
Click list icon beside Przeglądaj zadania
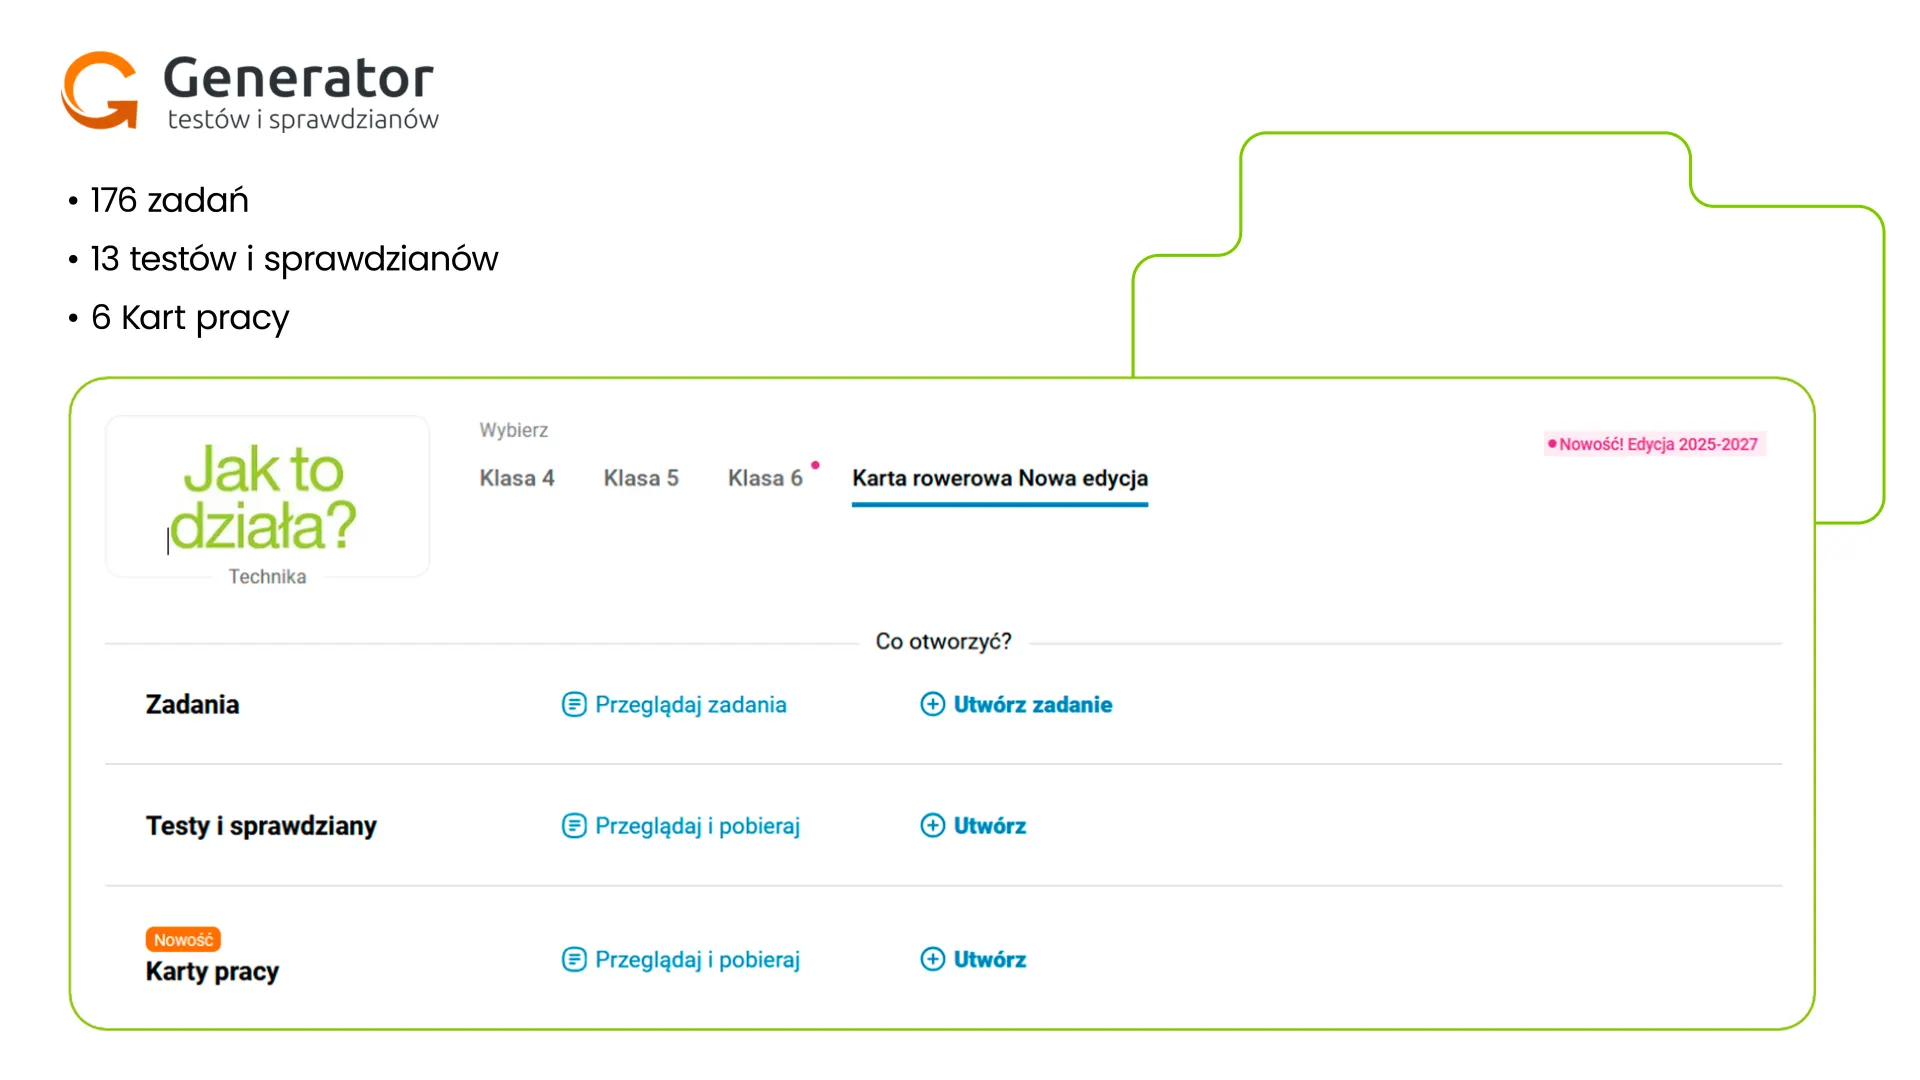point(574,705)
